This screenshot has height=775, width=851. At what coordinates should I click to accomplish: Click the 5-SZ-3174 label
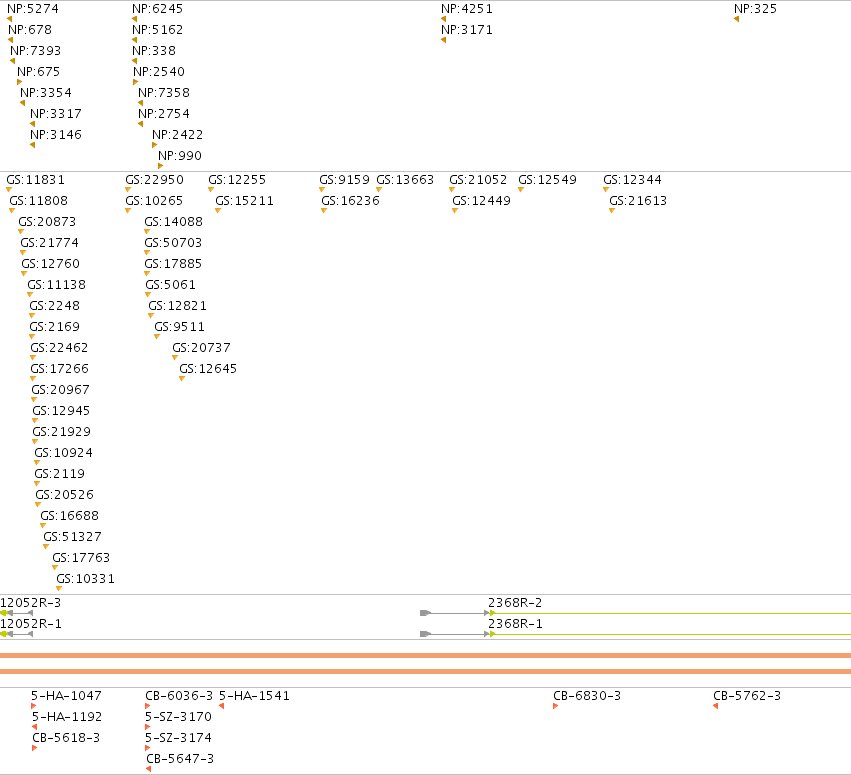[179, 738]
